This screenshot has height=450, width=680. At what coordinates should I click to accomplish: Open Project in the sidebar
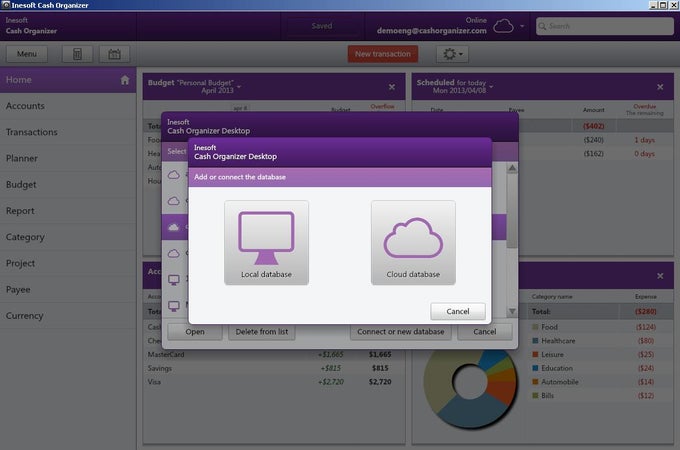pos(68,263)
